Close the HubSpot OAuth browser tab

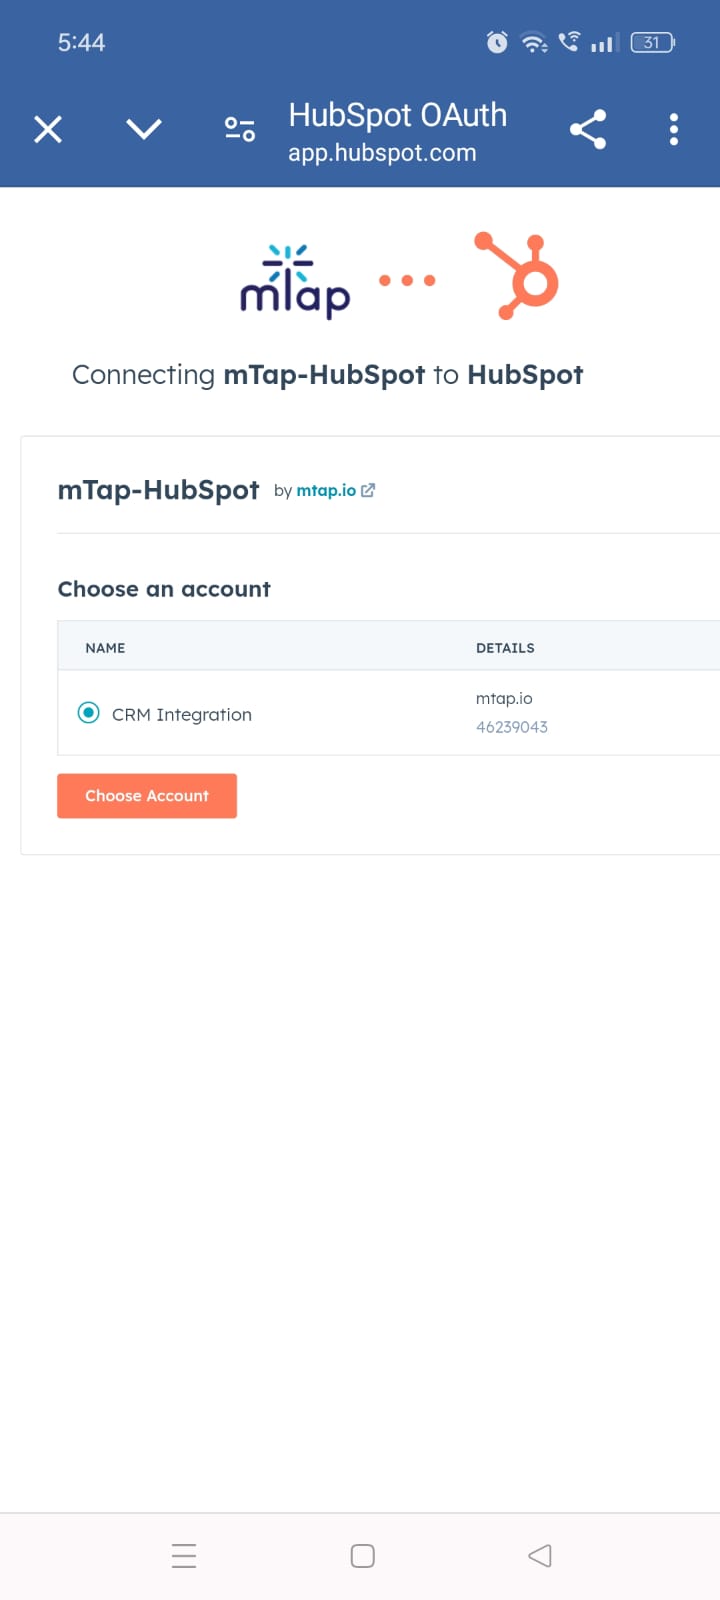pos(48,129)
